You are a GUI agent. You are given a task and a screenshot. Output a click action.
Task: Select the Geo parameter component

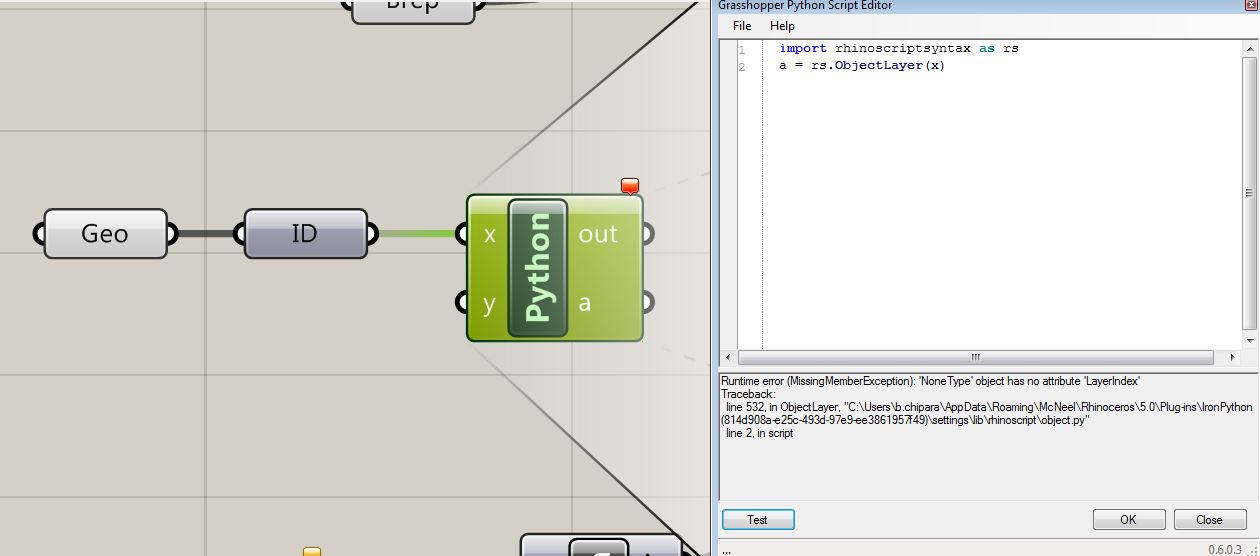click(105, 234)
